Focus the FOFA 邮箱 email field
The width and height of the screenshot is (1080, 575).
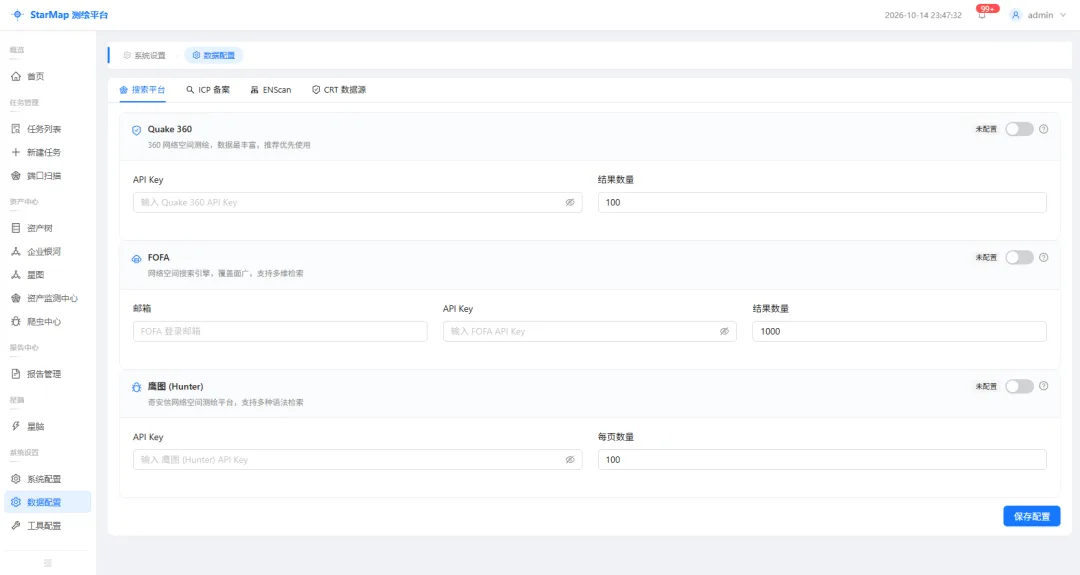click(280, 331)
